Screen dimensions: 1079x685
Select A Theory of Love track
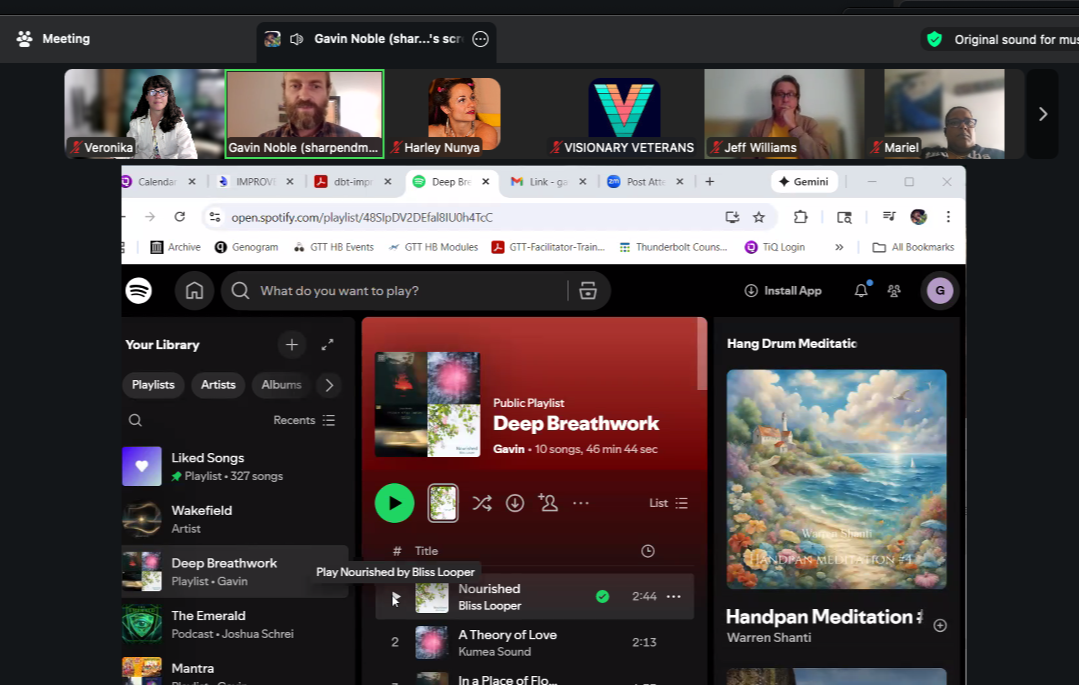534,642
